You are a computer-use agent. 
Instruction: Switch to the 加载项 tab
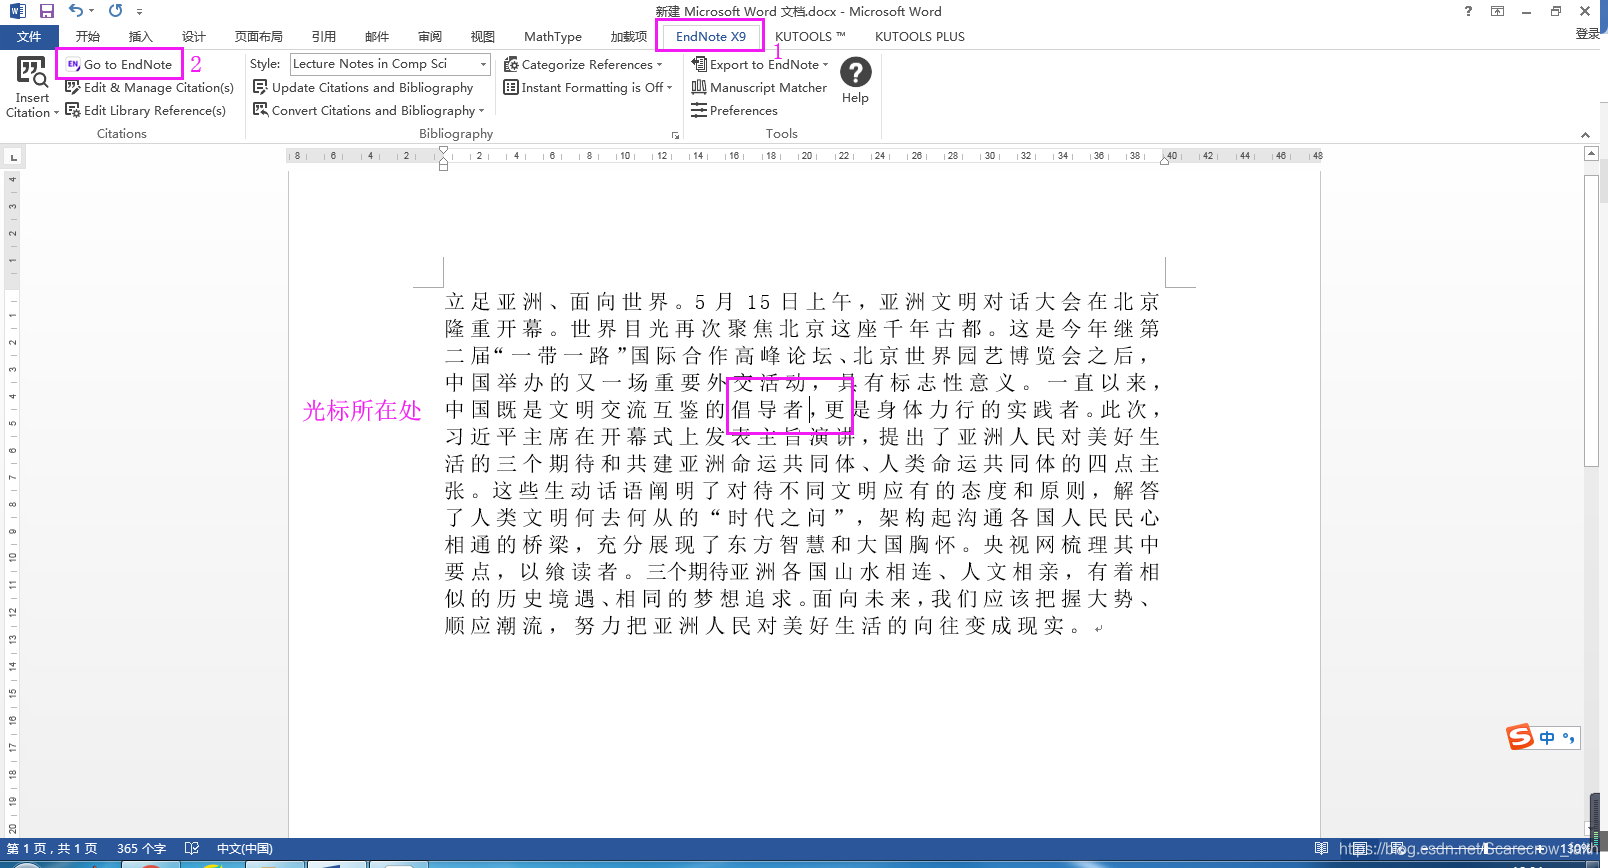click(629, 37)
